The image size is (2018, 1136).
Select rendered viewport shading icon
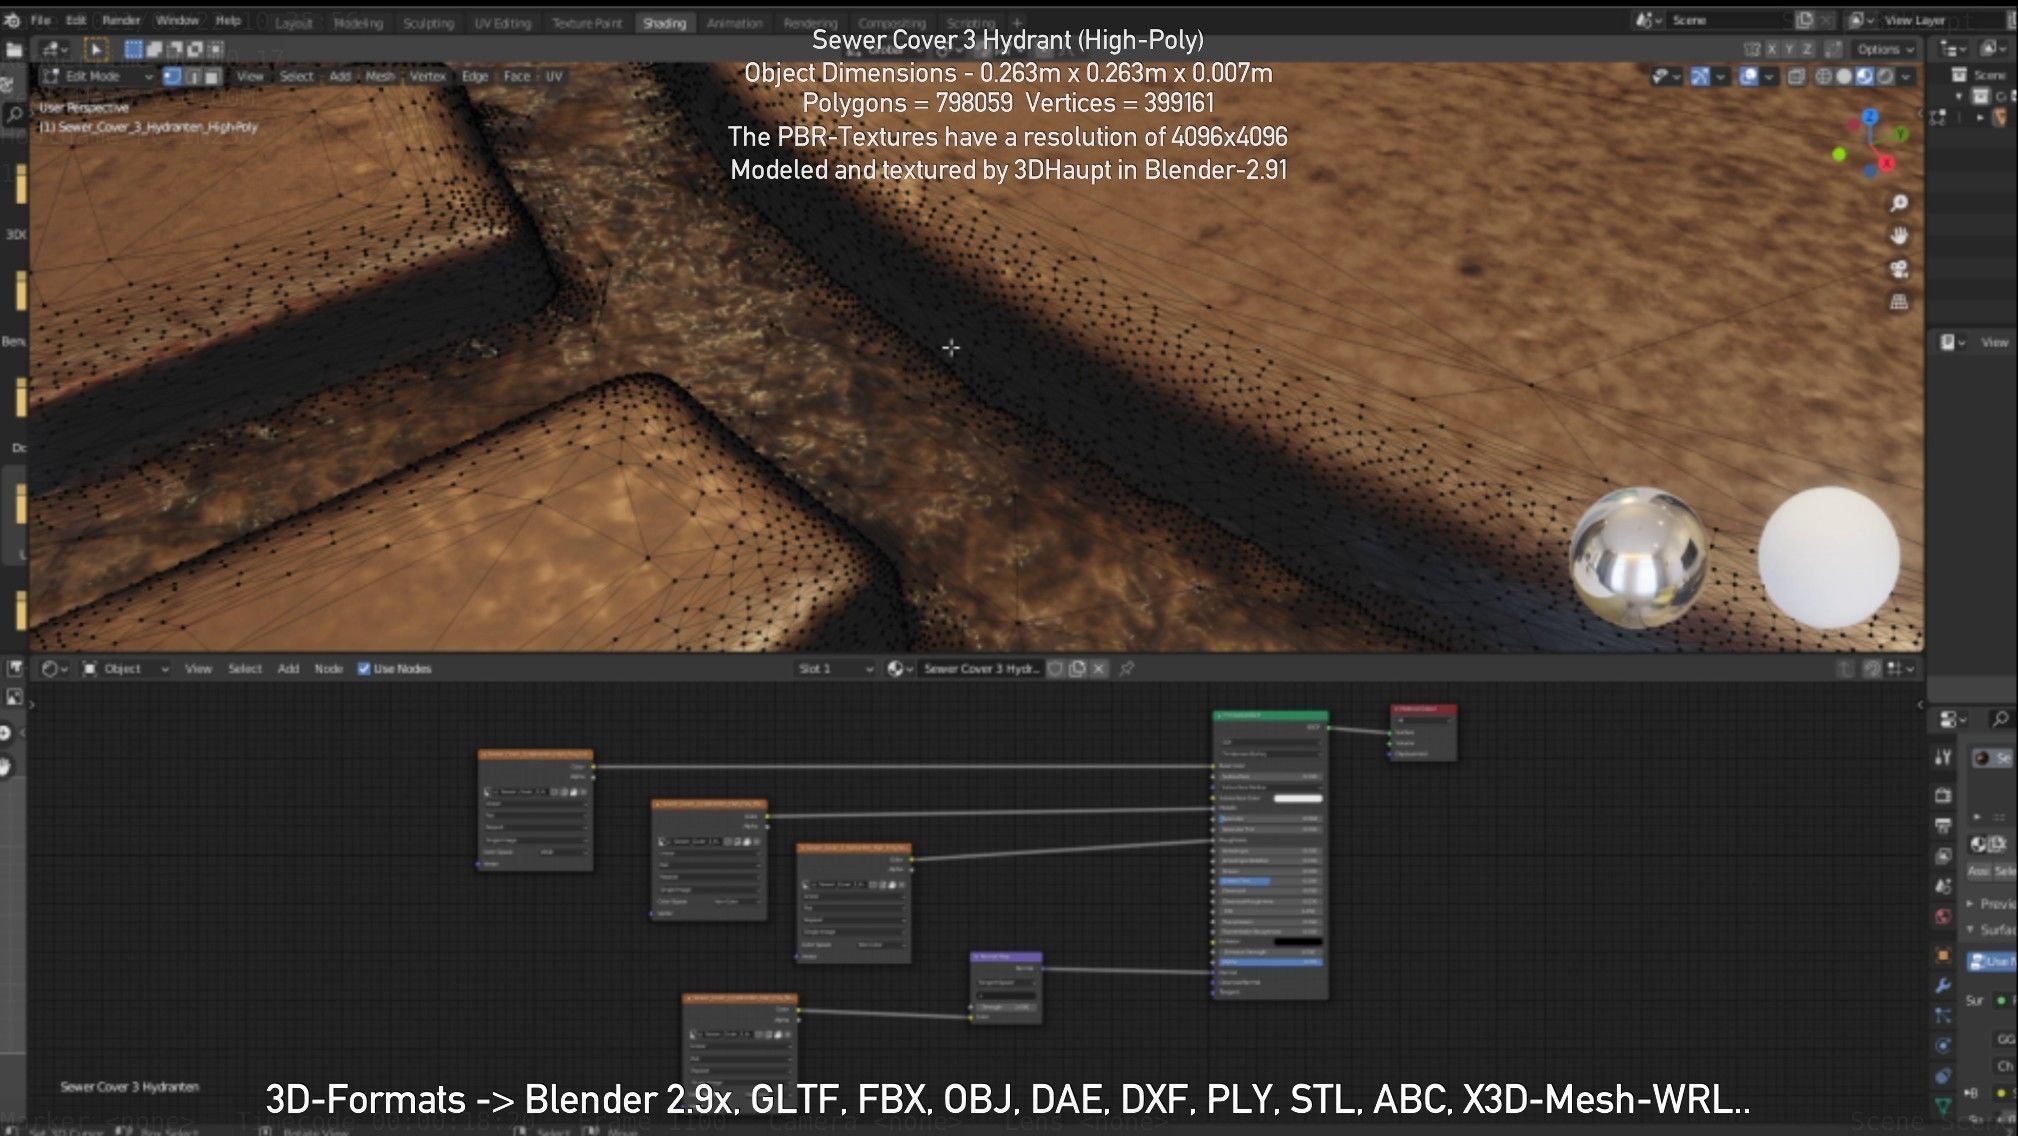pyautogui.click(x=1886, y=77)
